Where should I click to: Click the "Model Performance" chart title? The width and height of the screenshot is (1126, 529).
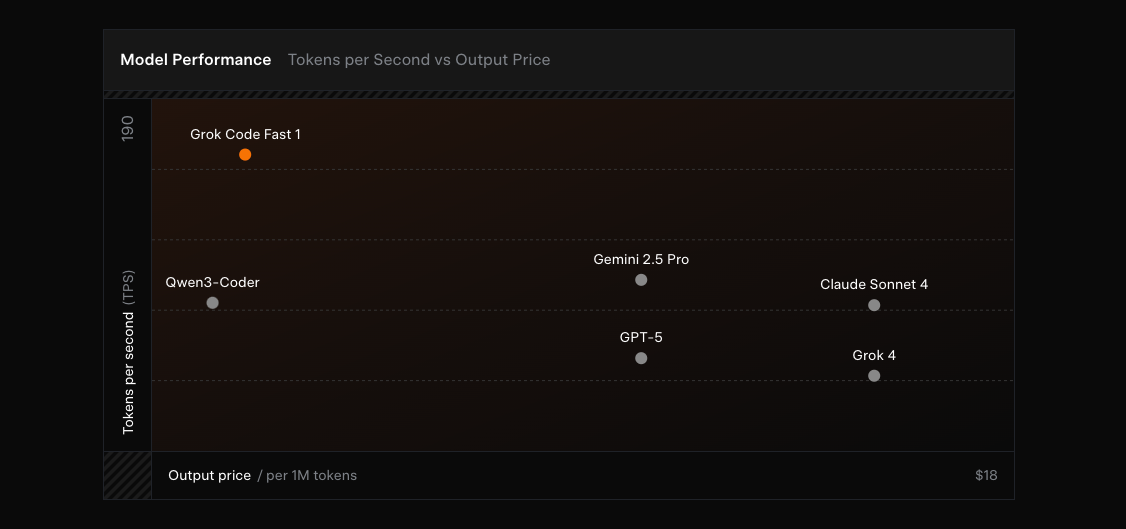point(196,60)
